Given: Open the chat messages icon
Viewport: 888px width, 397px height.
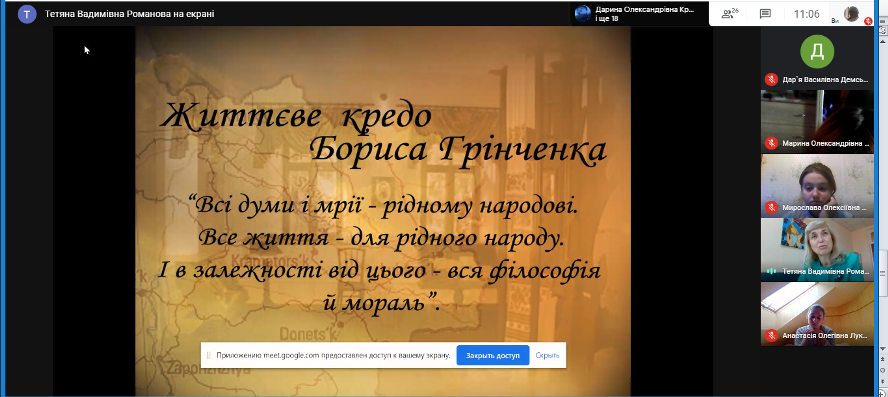Looking at the screenshot, I should (765, 14).
